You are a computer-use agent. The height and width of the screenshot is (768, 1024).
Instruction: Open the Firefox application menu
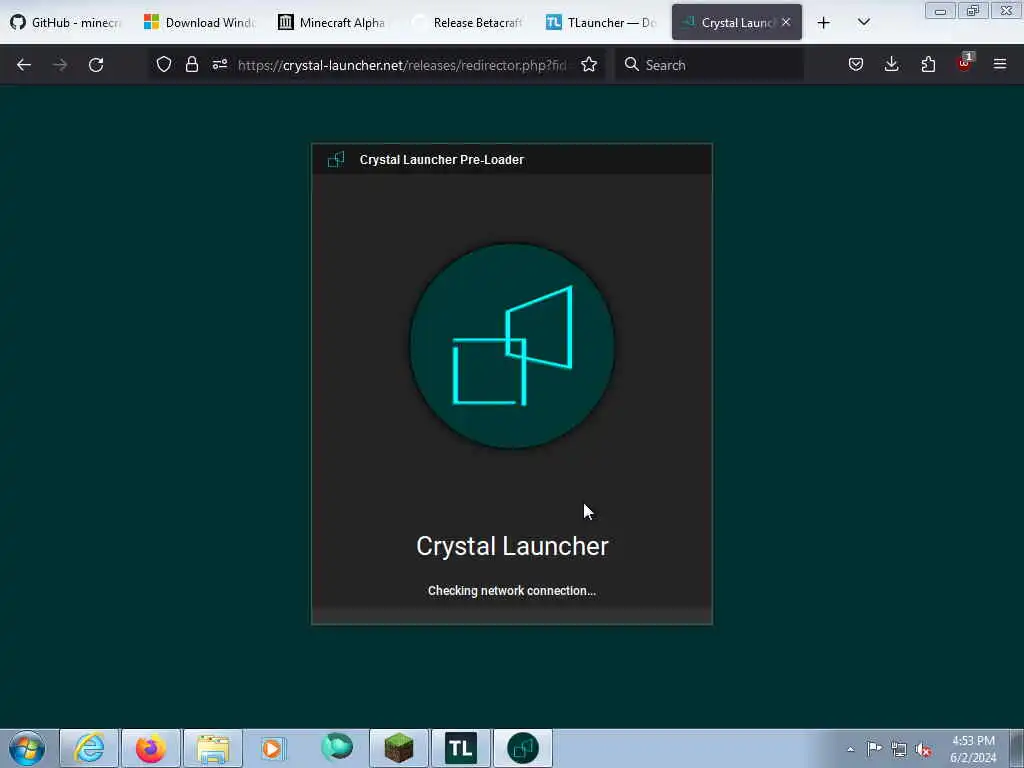point(1000,64)
